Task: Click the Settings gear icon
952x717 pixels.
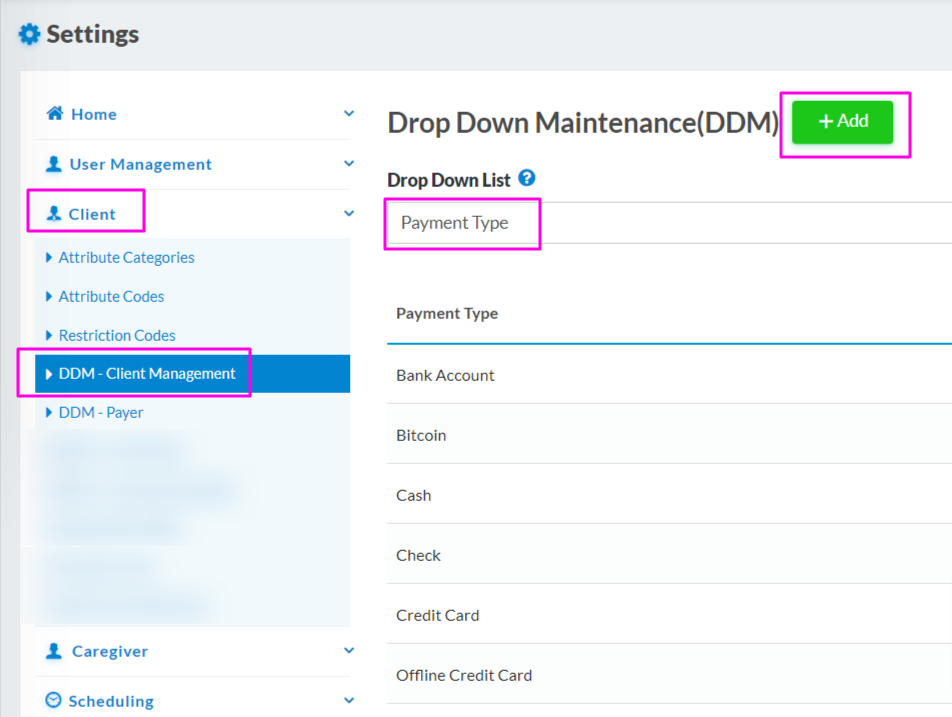Action: (30, 34)
